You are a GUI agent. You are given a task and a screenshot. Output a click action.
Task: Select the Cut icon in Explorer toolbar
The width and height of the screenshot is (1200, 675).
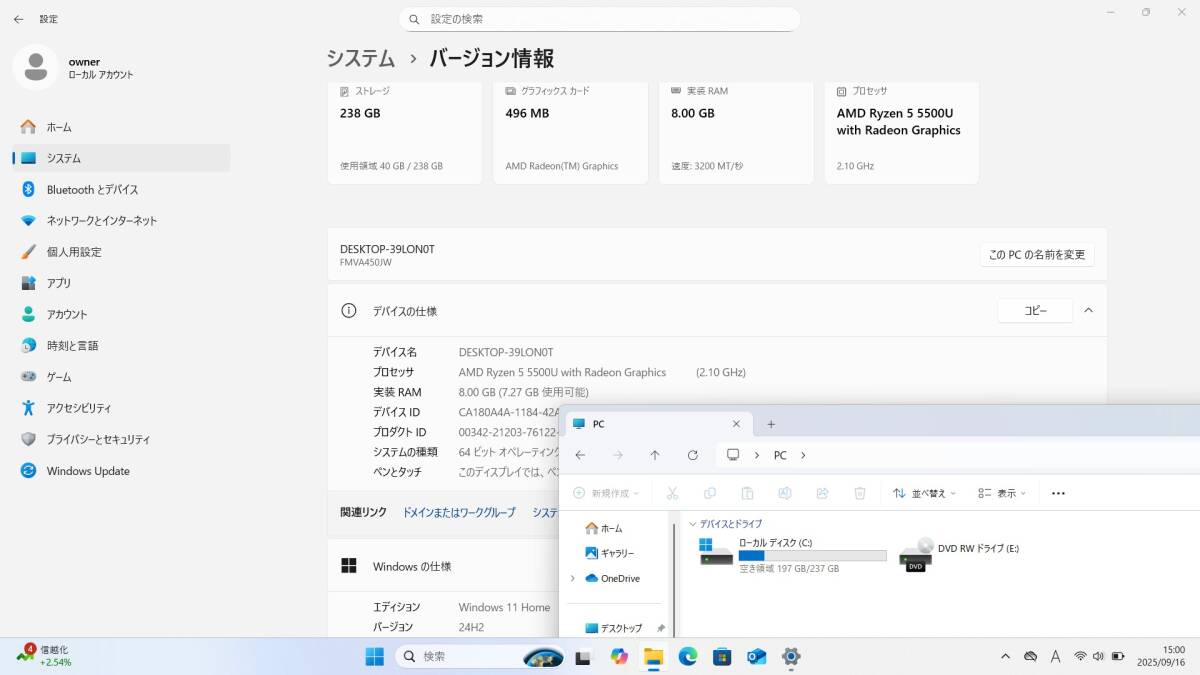(x=672, y=493)
